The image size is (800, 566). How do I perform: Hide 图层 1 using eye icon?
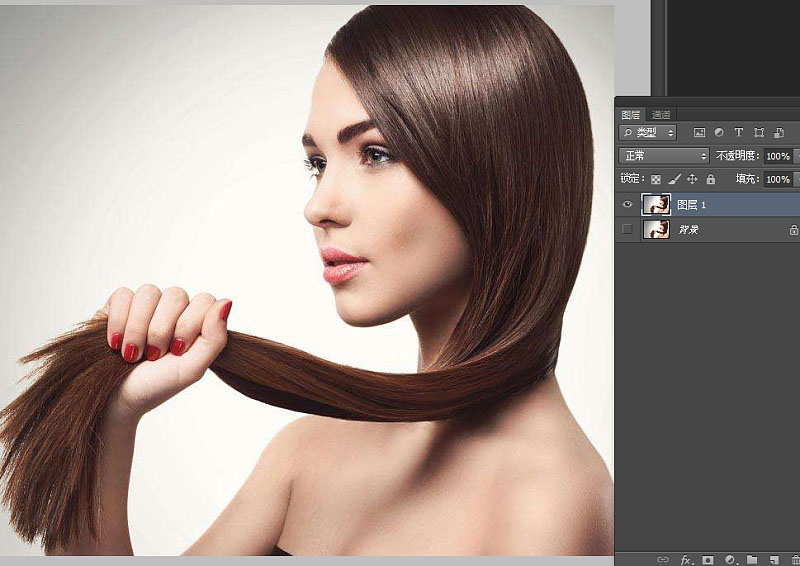(x=627, y=204)
